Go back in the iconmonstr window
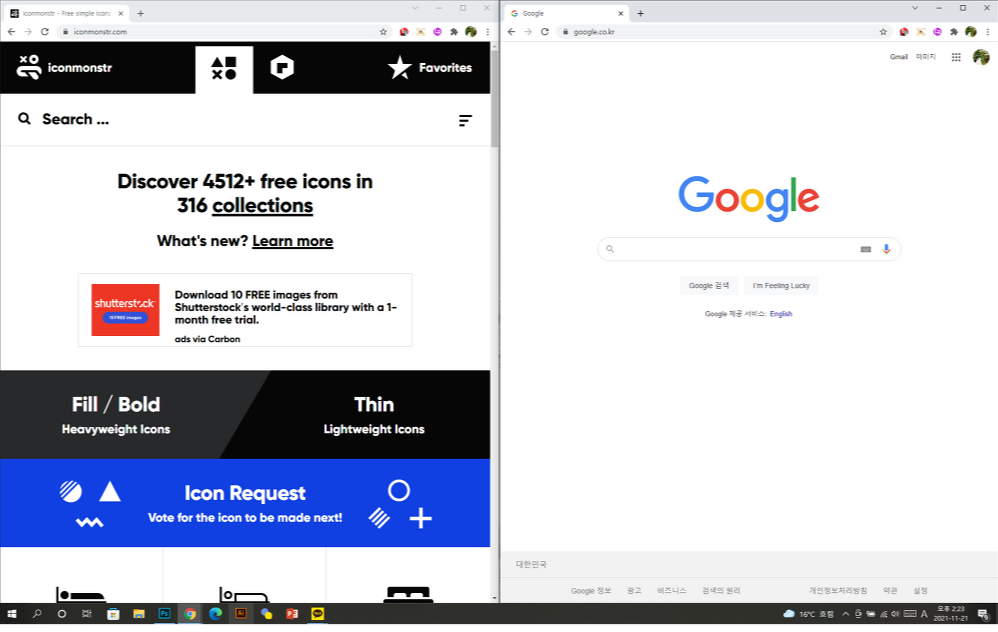The height and width of the screenshot is (632, 998). tap(11, 31)
